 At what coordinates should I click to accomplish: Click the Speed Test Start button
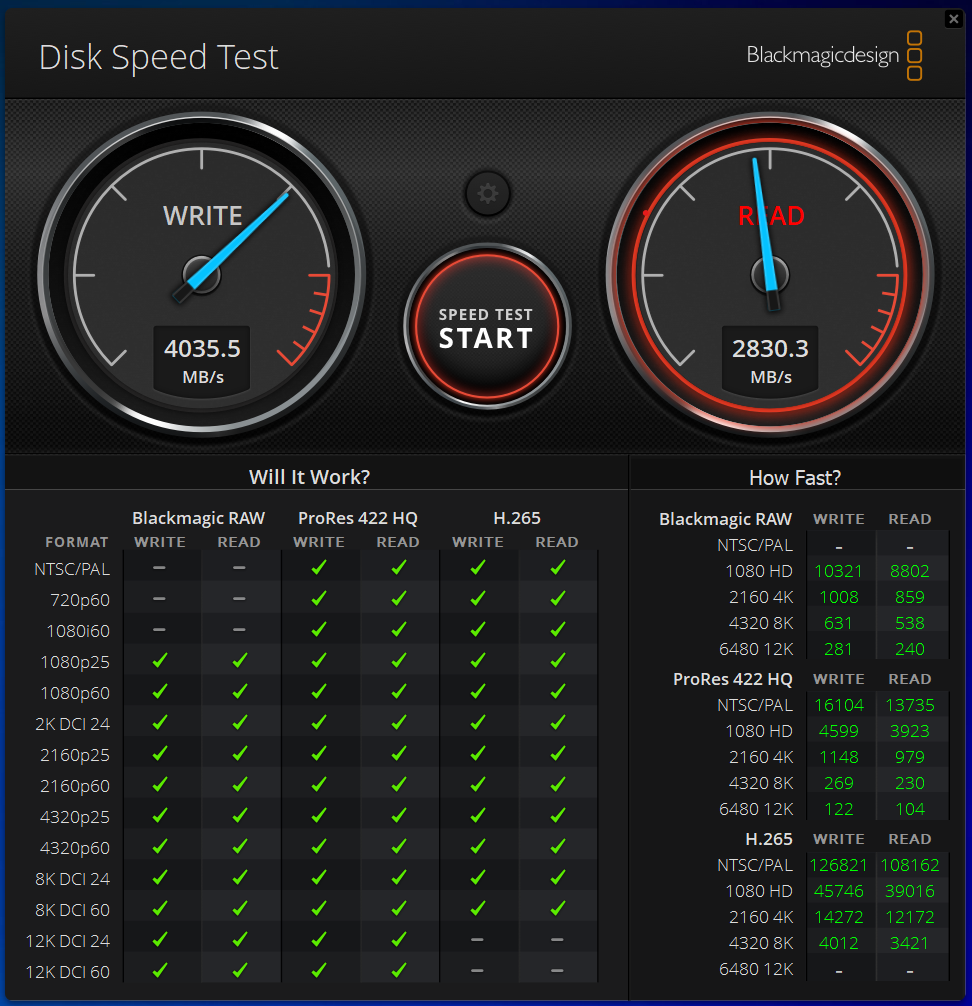(x=486, y=327)
